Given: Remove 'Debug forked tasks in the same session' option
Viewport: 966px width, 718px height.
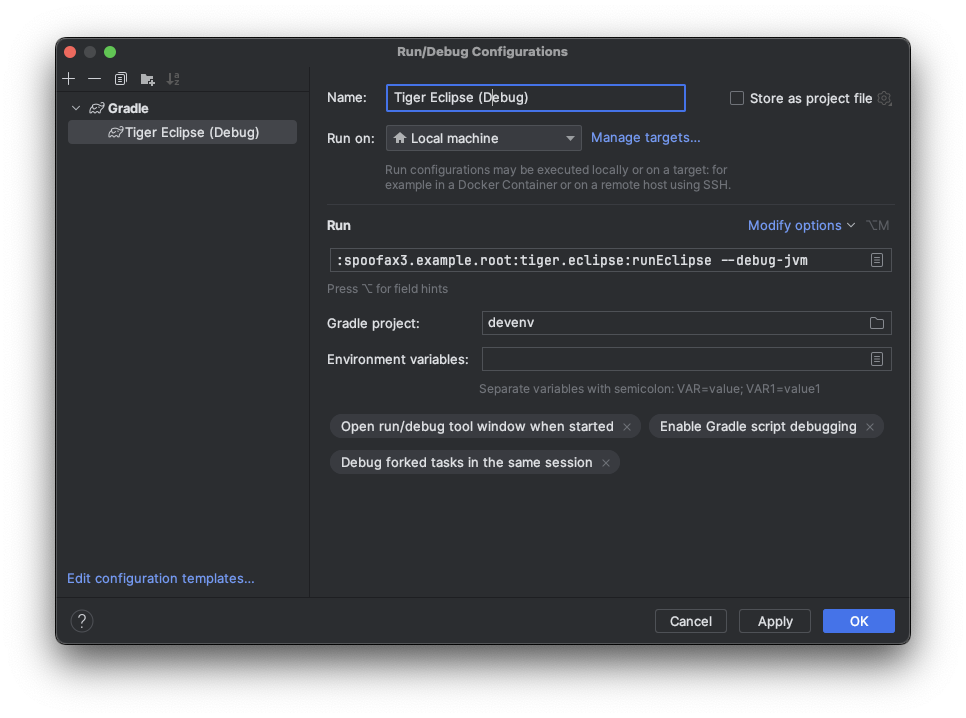Looking at the screenshot, I should (x=606, y=463).
